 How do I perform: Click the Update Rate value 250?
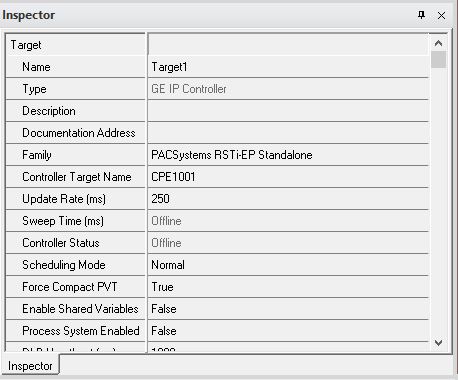pos(288,199)
